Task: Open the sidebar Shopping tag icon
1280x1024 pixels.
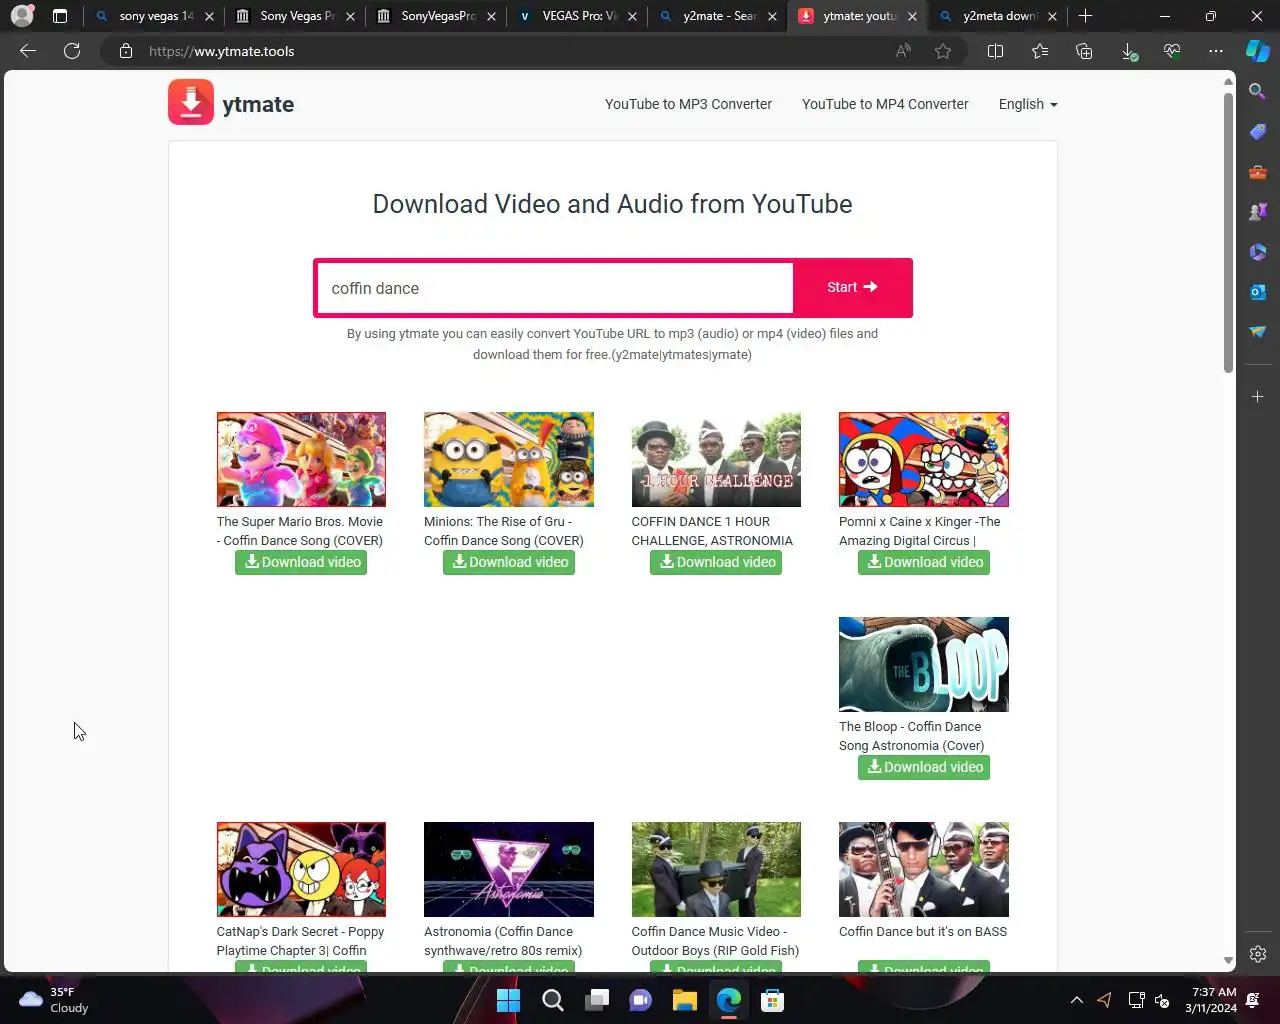Action: point(1258,132)
